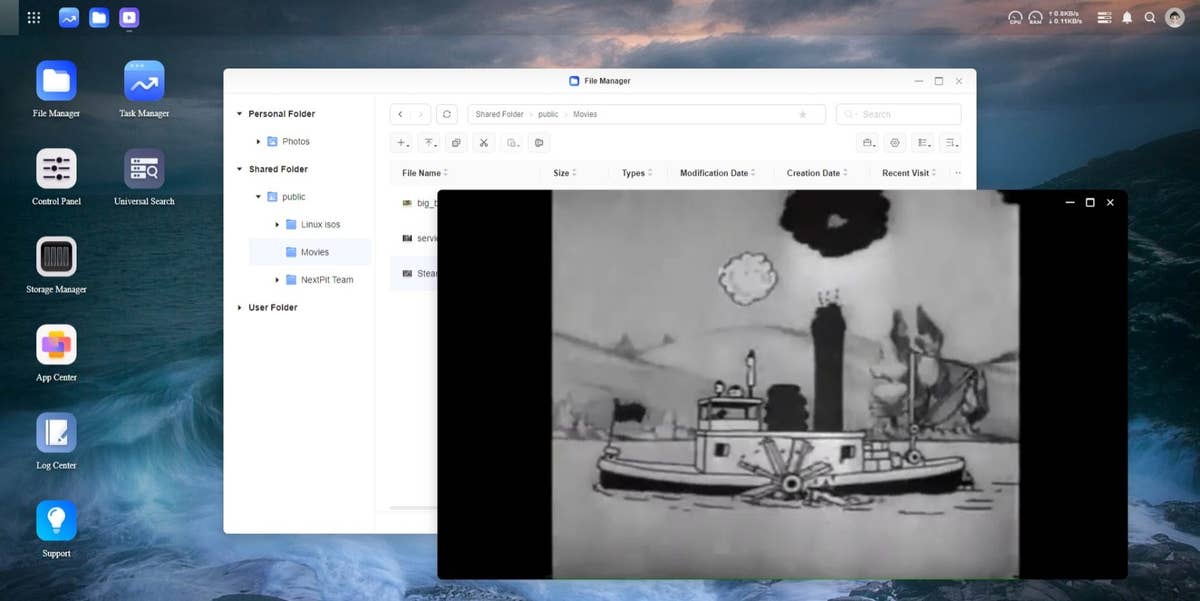Select the Movies folder in sidebar

pyautogui.click(x=314, y=252)
